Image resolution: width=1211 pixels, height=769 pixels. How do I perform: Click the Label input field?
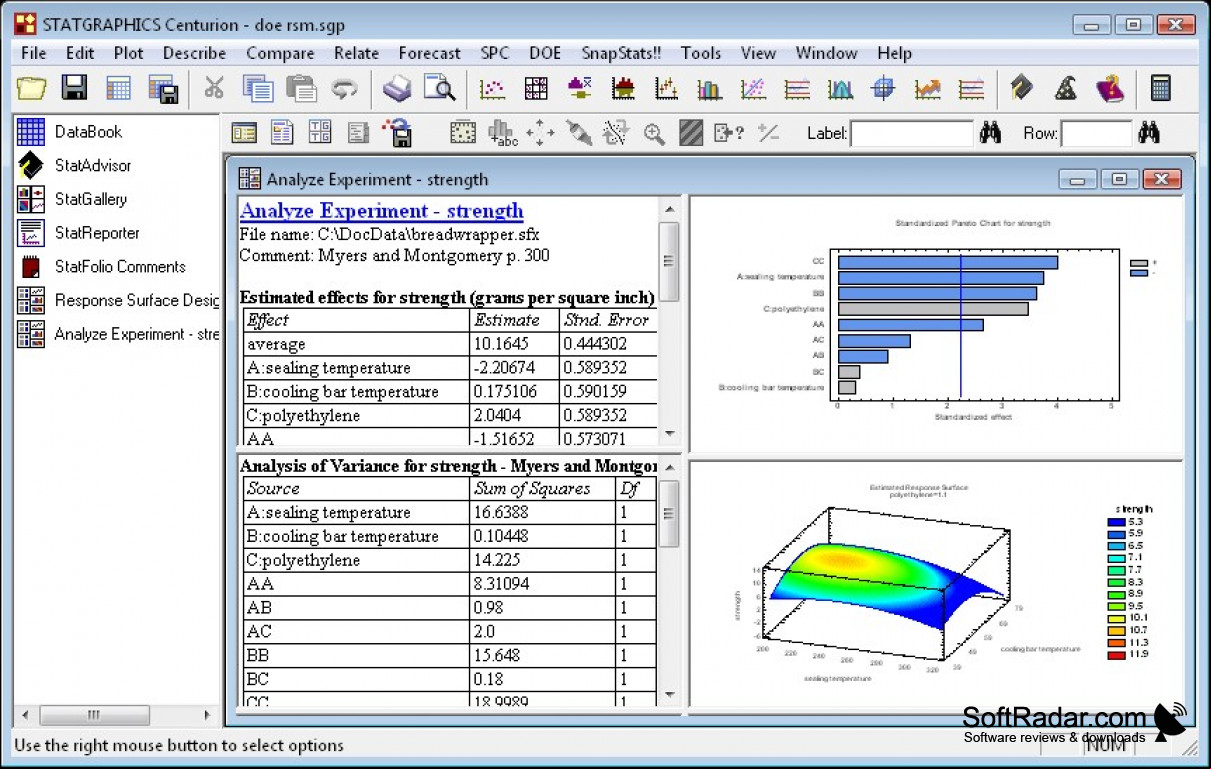[x=911, y=133]
